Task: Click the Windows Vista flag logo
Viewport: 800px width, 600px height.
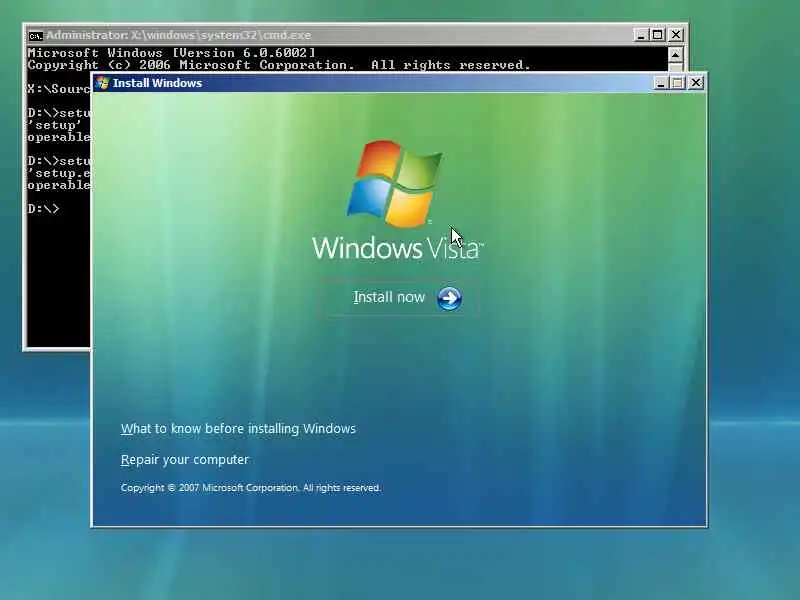Action: click(394, 184)
